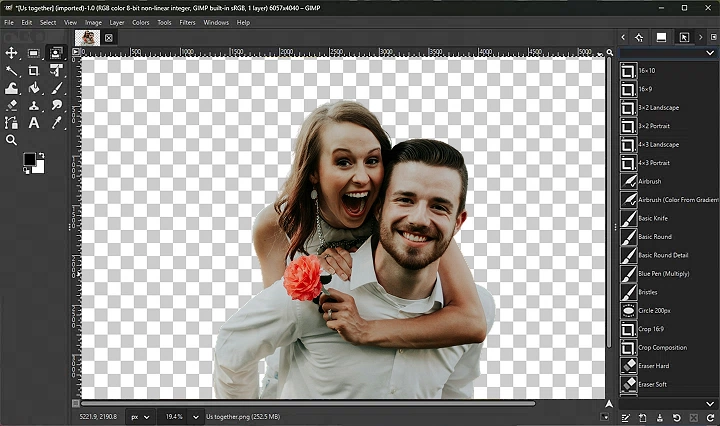720x426 pixels.
Task: Click the black foreground color swatch
Action: coord(30,160)
